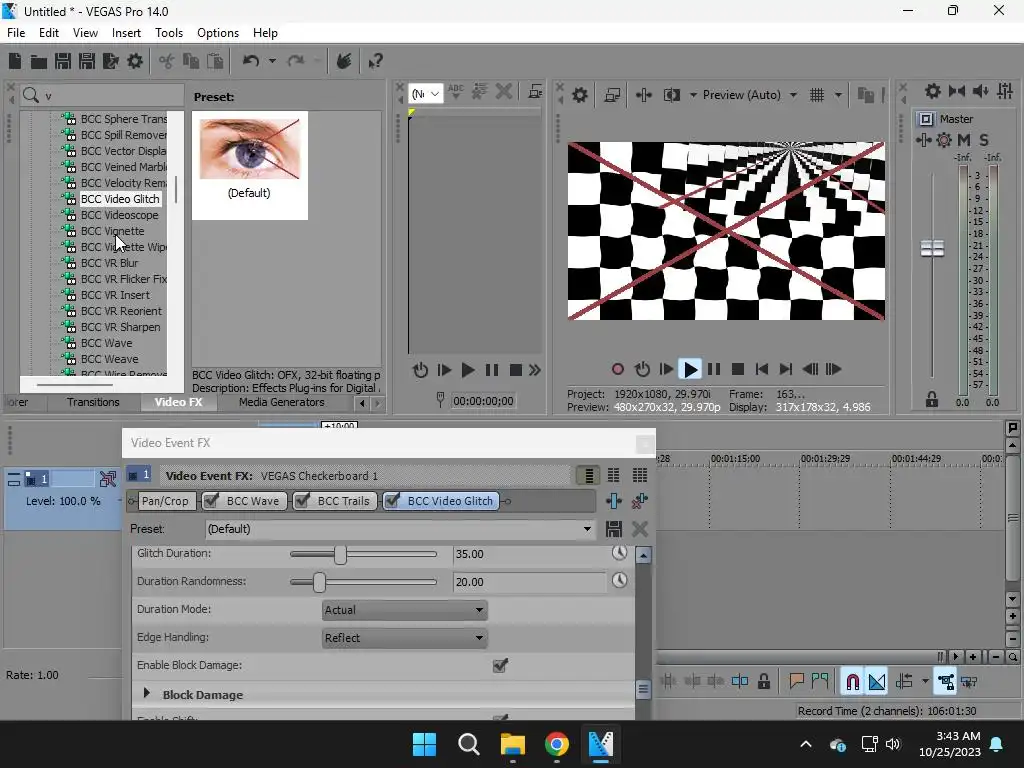Viewport: 1024px width, 768px height.
Task: Click the (Default) preset thumbnail
Action: coord(249,165)
